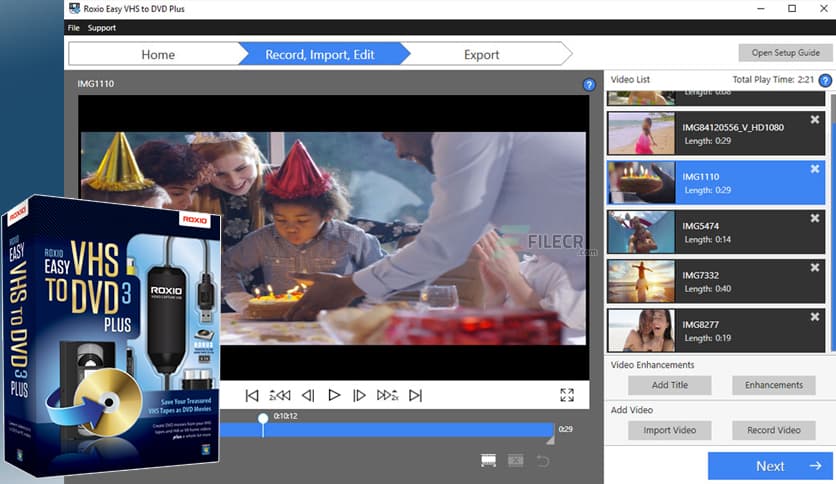Screen dimensions: 836x484
Task: Step back one frame
Action: pyautogui.click(x=308, y=396)
